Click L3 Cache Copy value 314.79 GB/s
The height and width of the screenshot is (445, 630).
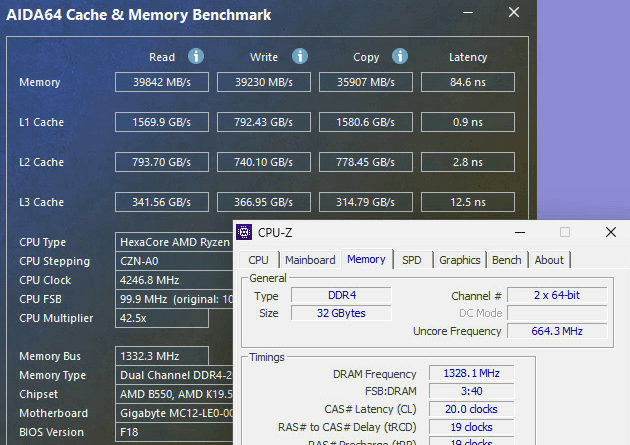[x=366, y=202]
